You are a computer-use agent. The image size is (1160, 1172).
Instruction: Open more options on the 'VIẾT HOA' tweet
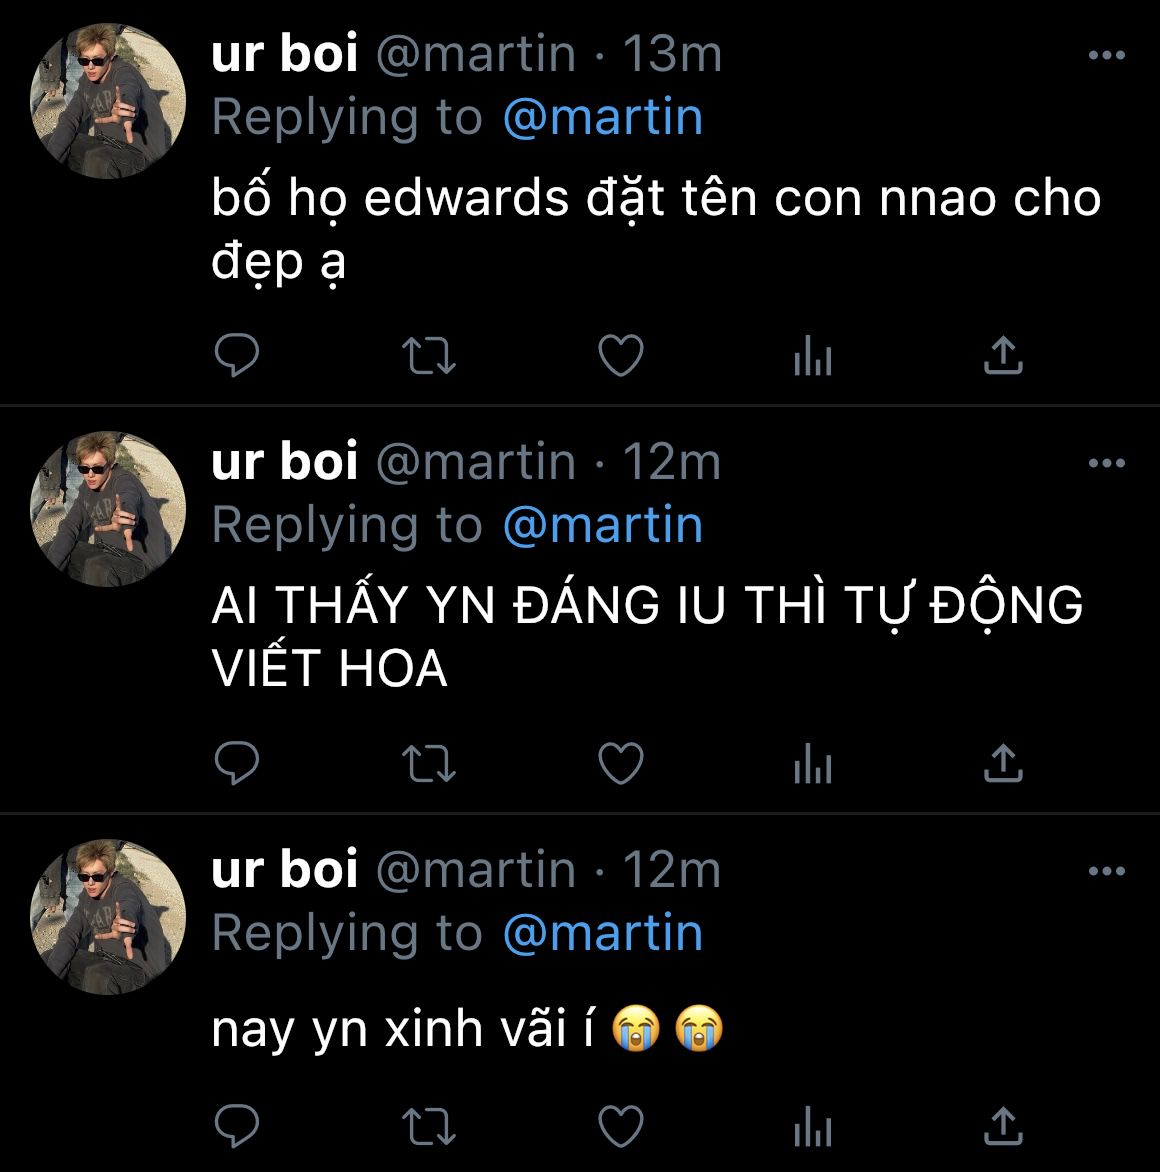coord(1107,463)
